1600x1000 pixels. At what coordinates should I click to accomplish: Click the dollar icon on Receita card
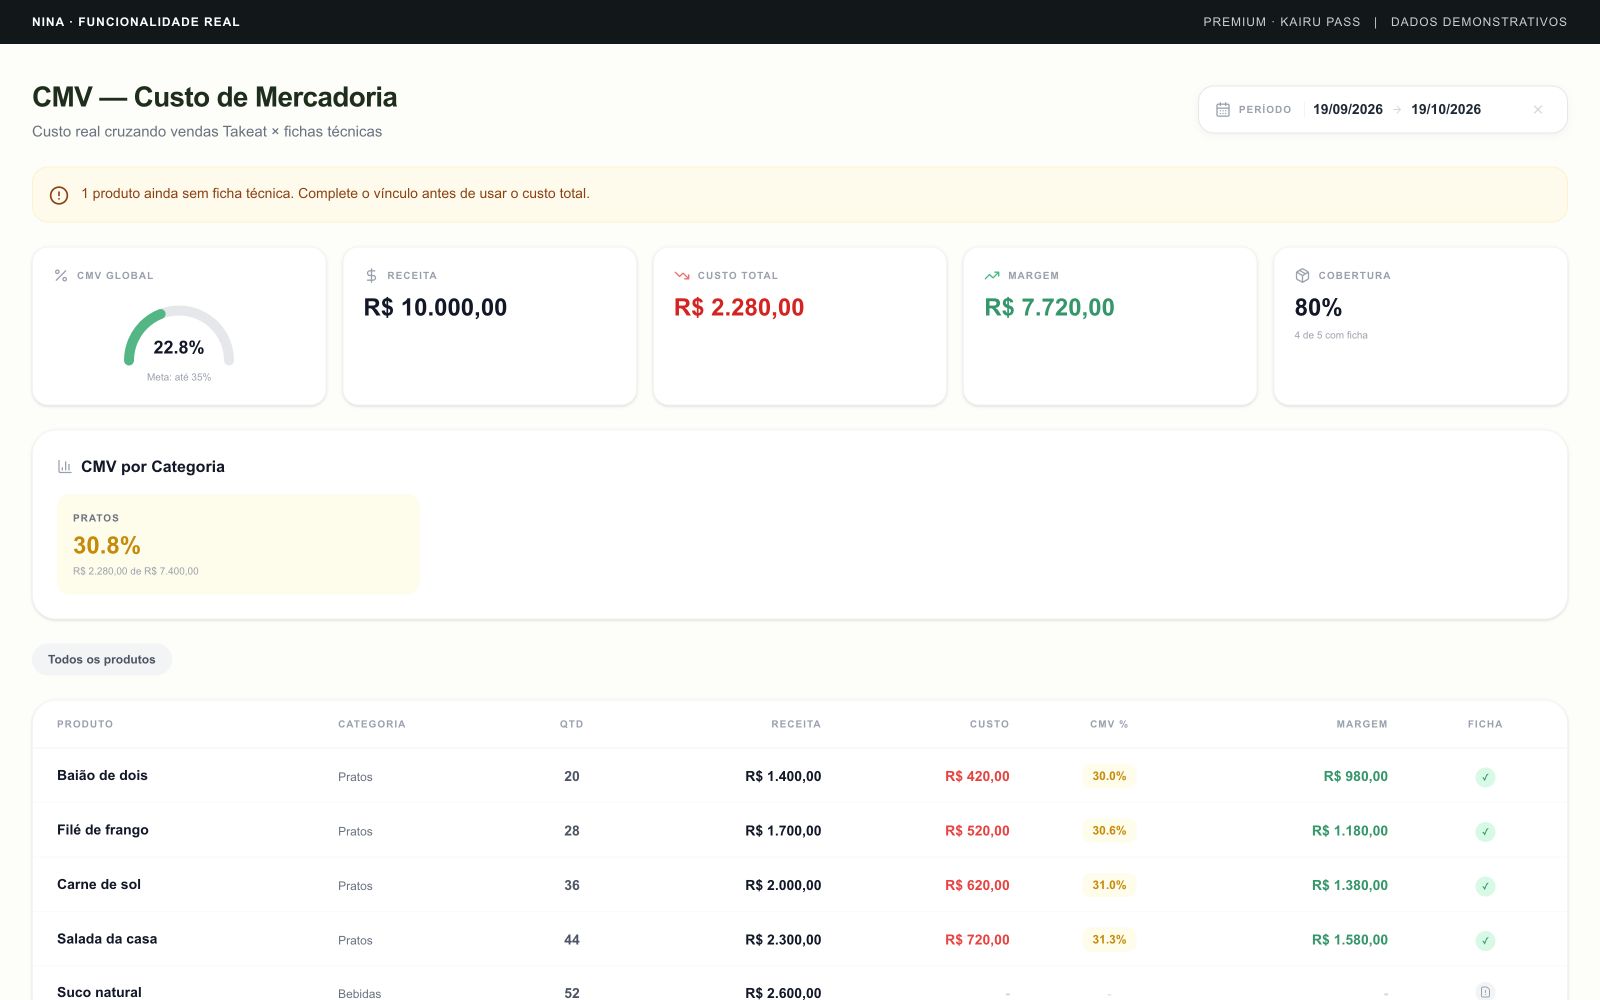(371, 275)
